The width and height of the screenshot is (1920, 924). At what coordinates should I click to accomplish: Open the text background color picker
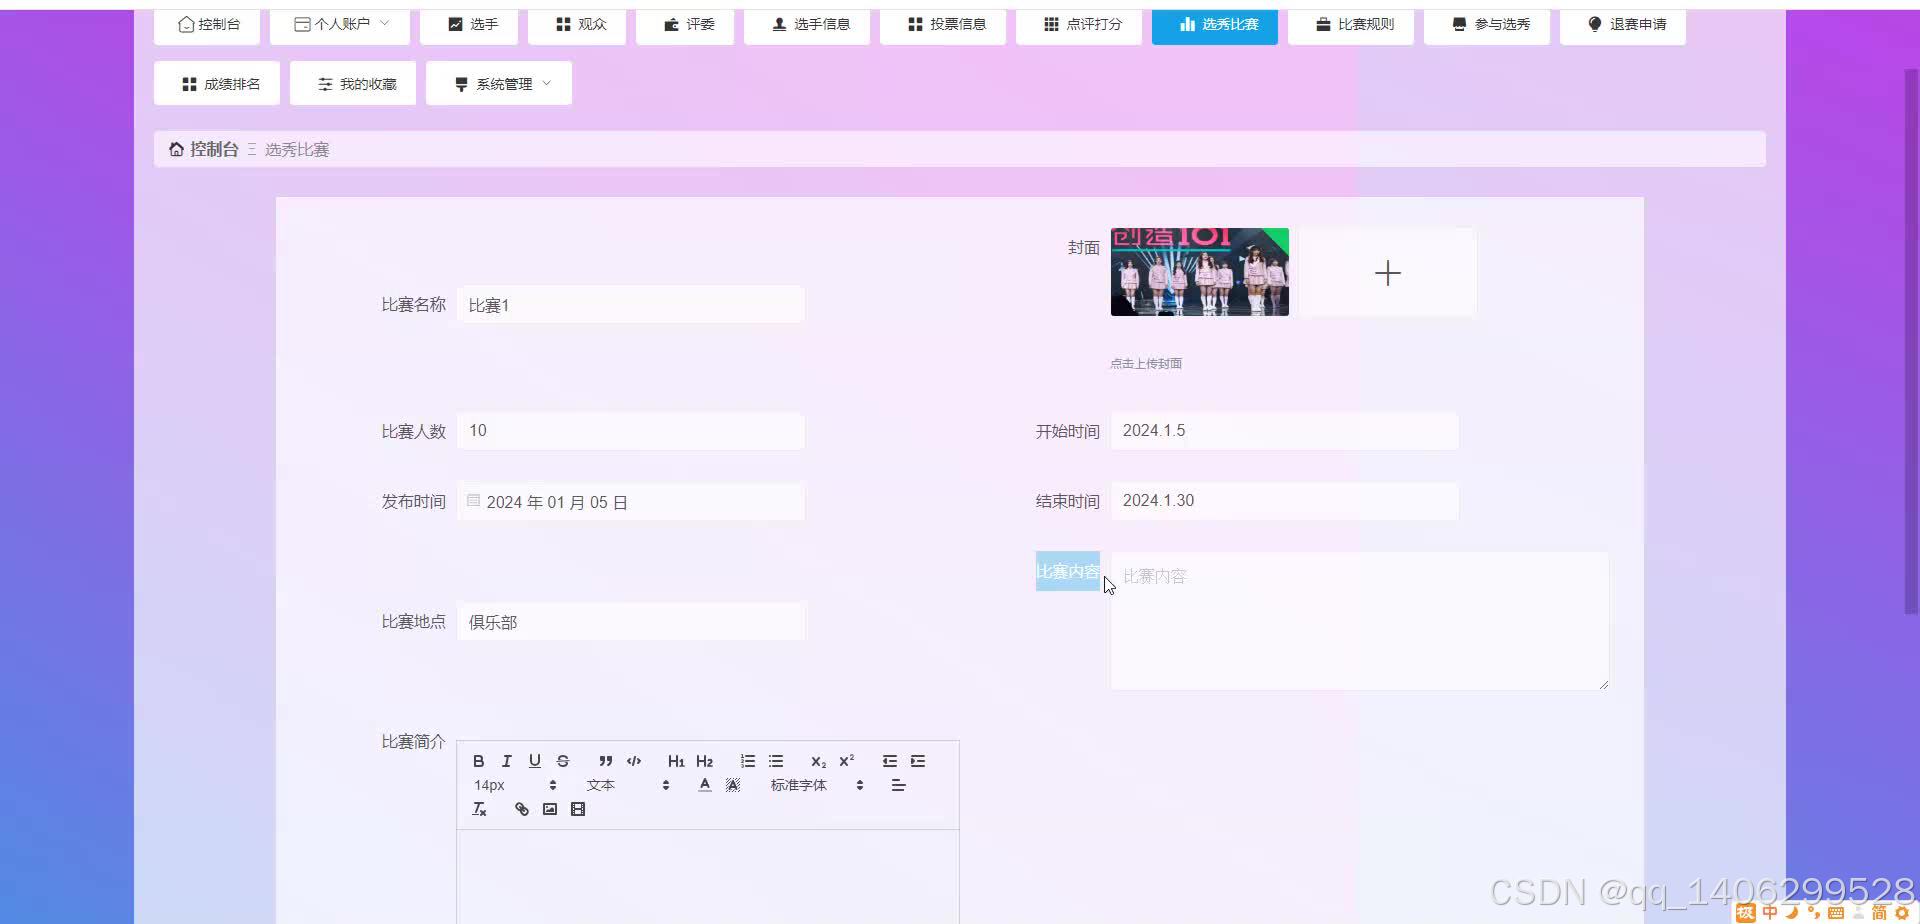coord(732,785)
